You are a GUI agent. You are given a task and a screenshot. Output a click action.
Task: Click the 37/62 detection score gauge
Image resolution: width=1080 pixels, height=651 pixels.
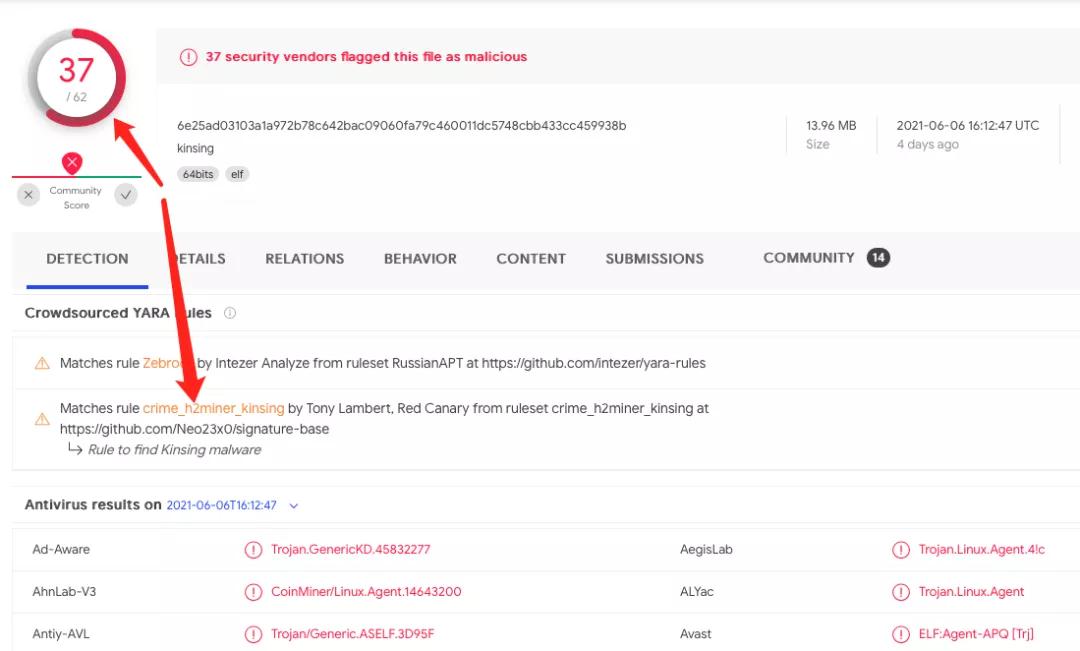tap(76, 78)
